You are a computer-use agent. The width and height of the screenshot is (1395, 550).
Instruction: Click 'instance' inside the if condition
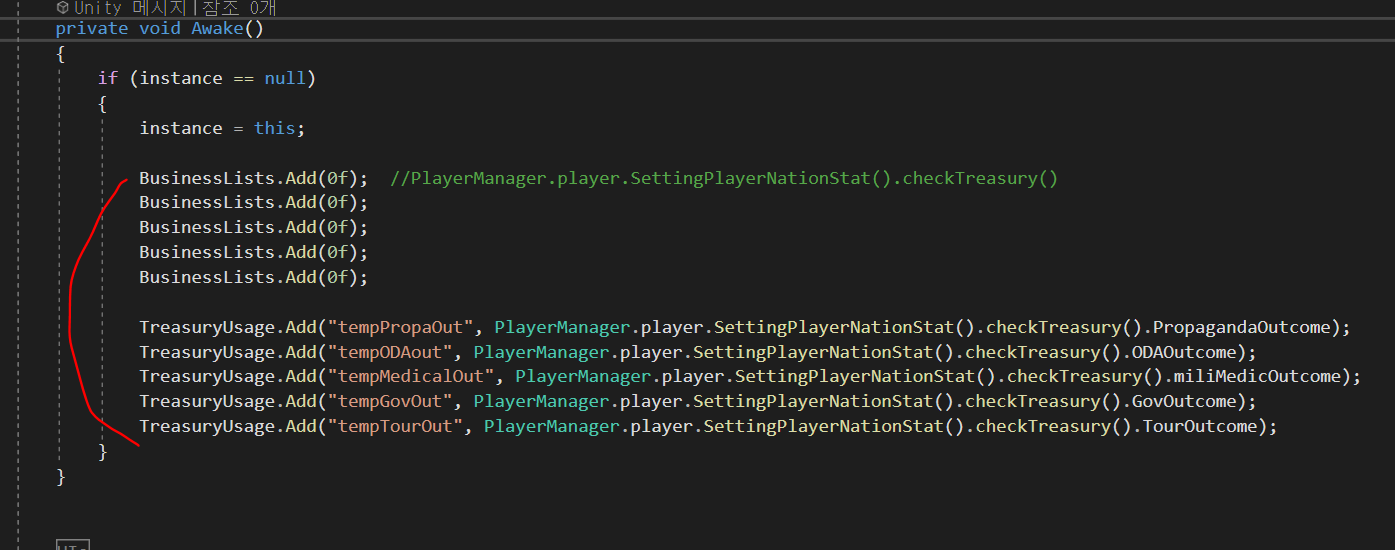tap(181, 78)
